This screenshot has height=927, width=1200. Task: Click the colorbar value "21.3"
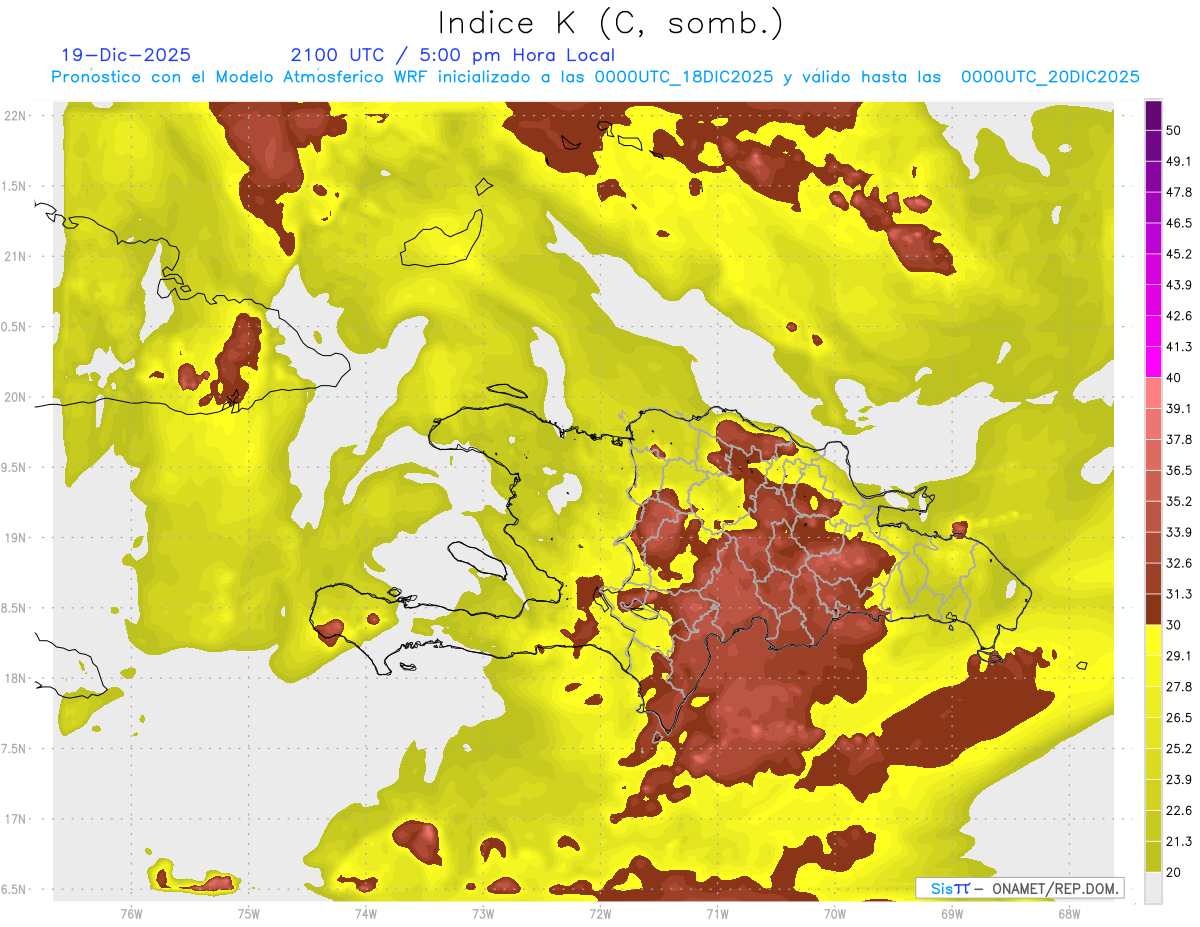[1178, 842]
